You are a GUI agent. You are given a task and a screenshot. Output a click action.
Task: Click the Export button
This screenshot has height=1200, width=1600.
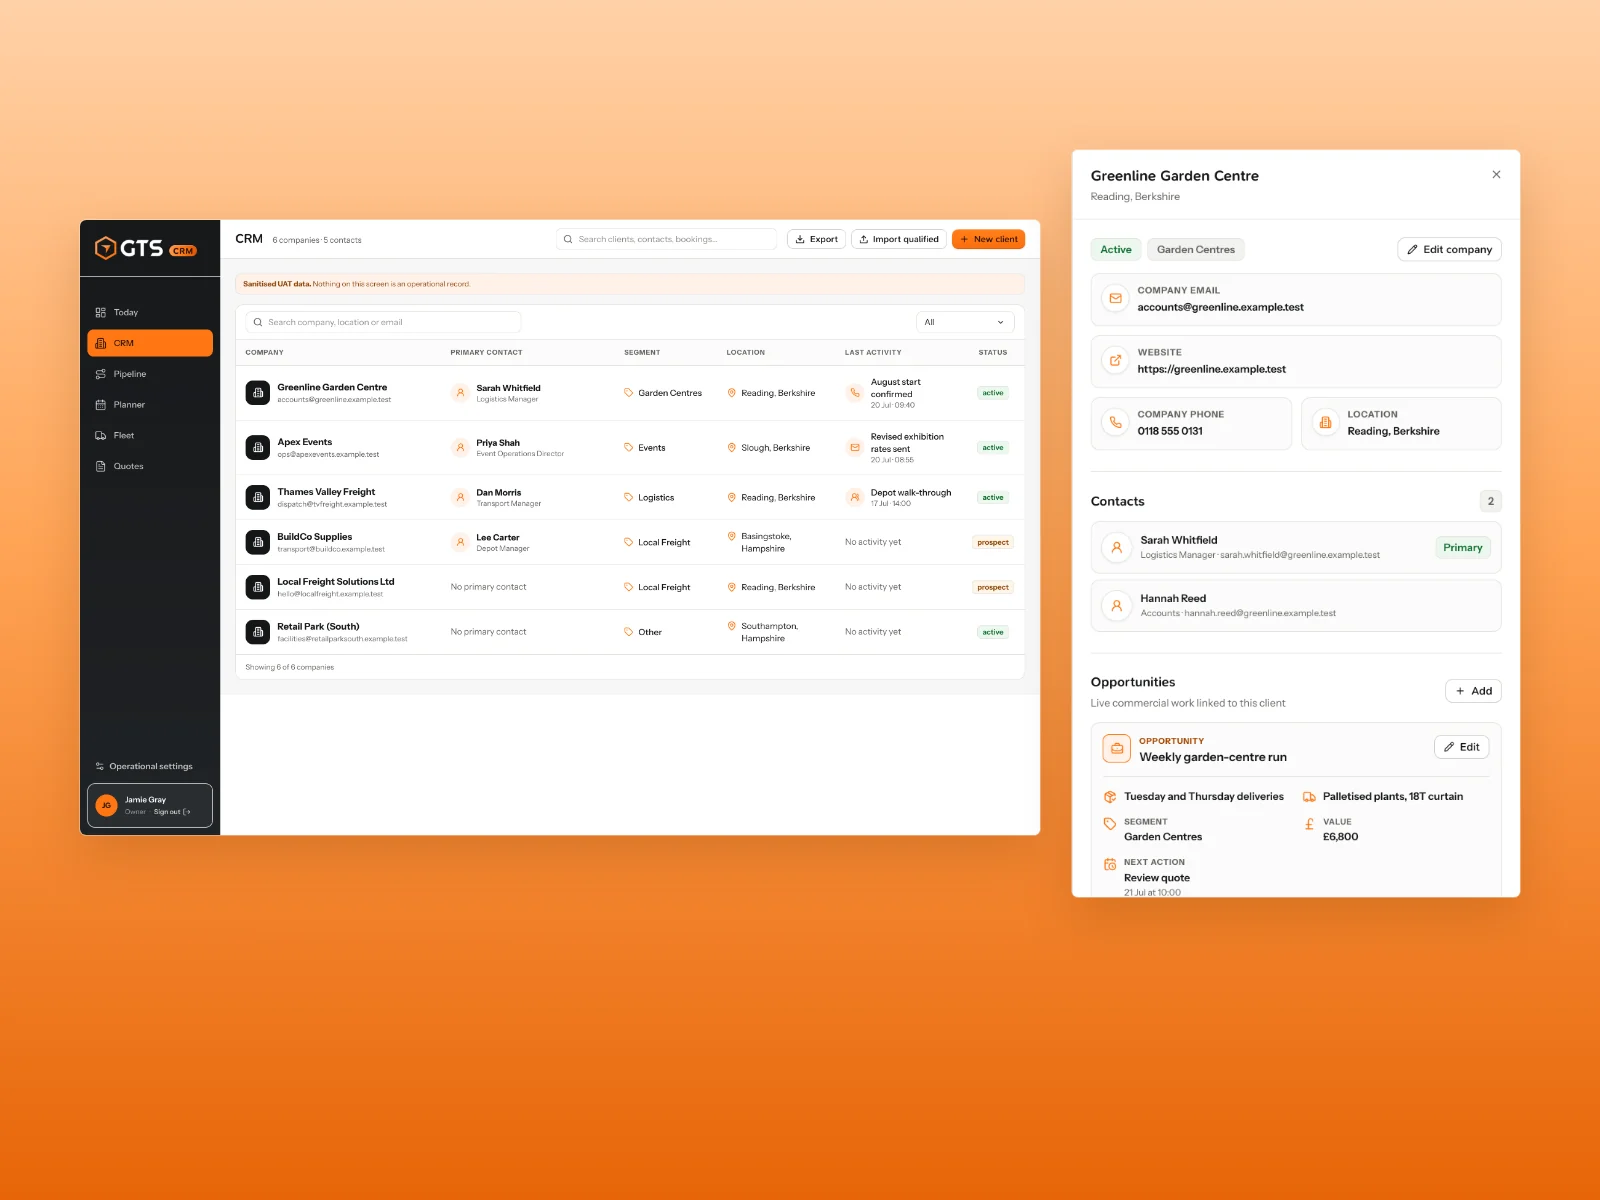point(816,239)
